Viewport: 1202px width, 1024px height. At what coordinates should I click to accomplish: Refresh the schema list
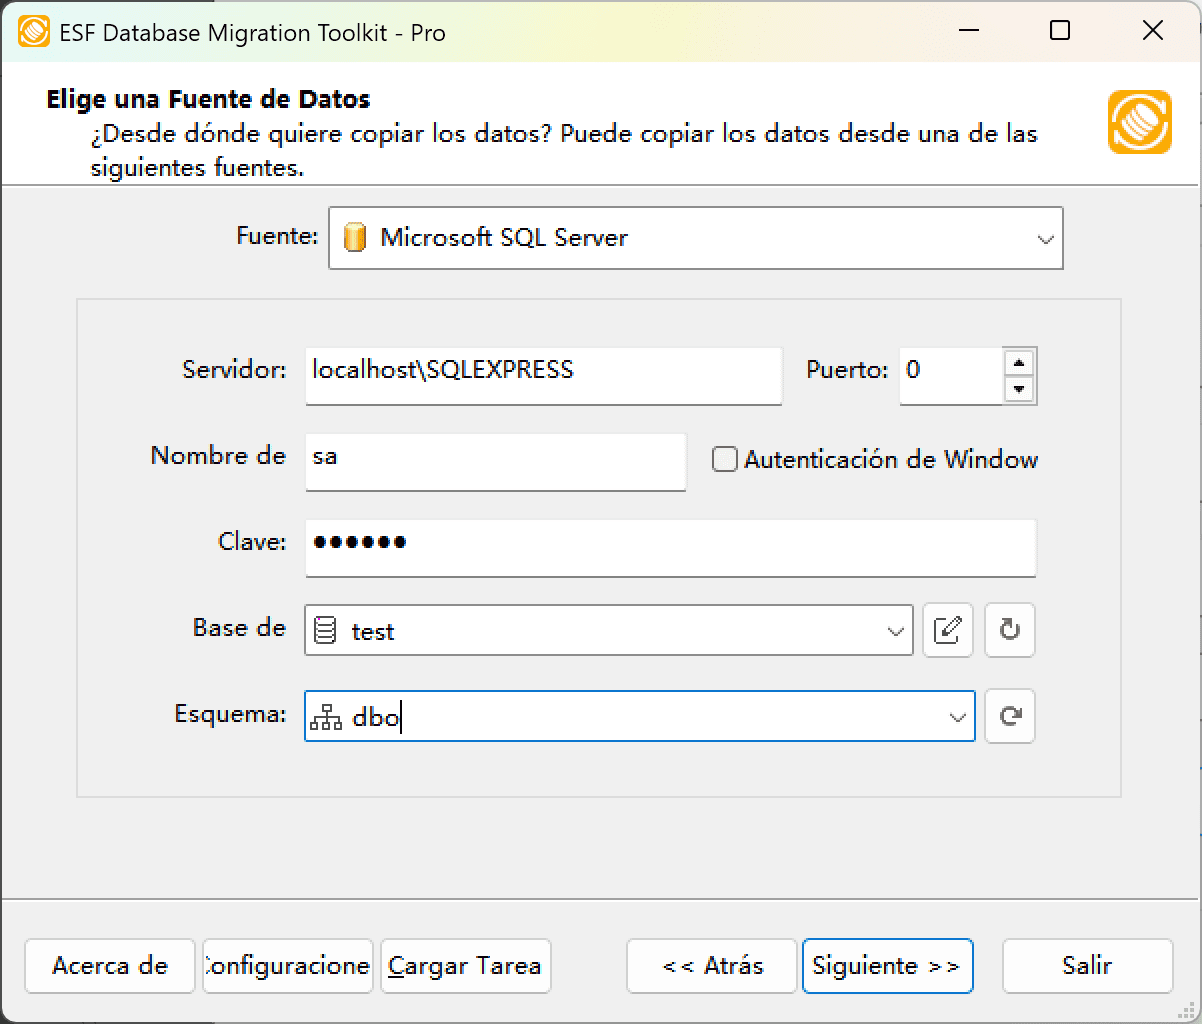click(1009, 716)
